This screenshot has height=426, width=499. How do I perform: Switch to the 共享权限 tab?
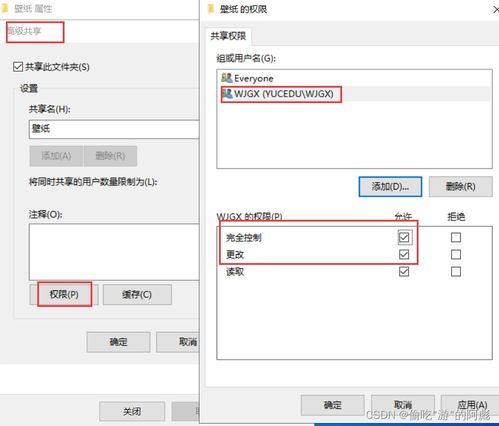tap(228, 36)
